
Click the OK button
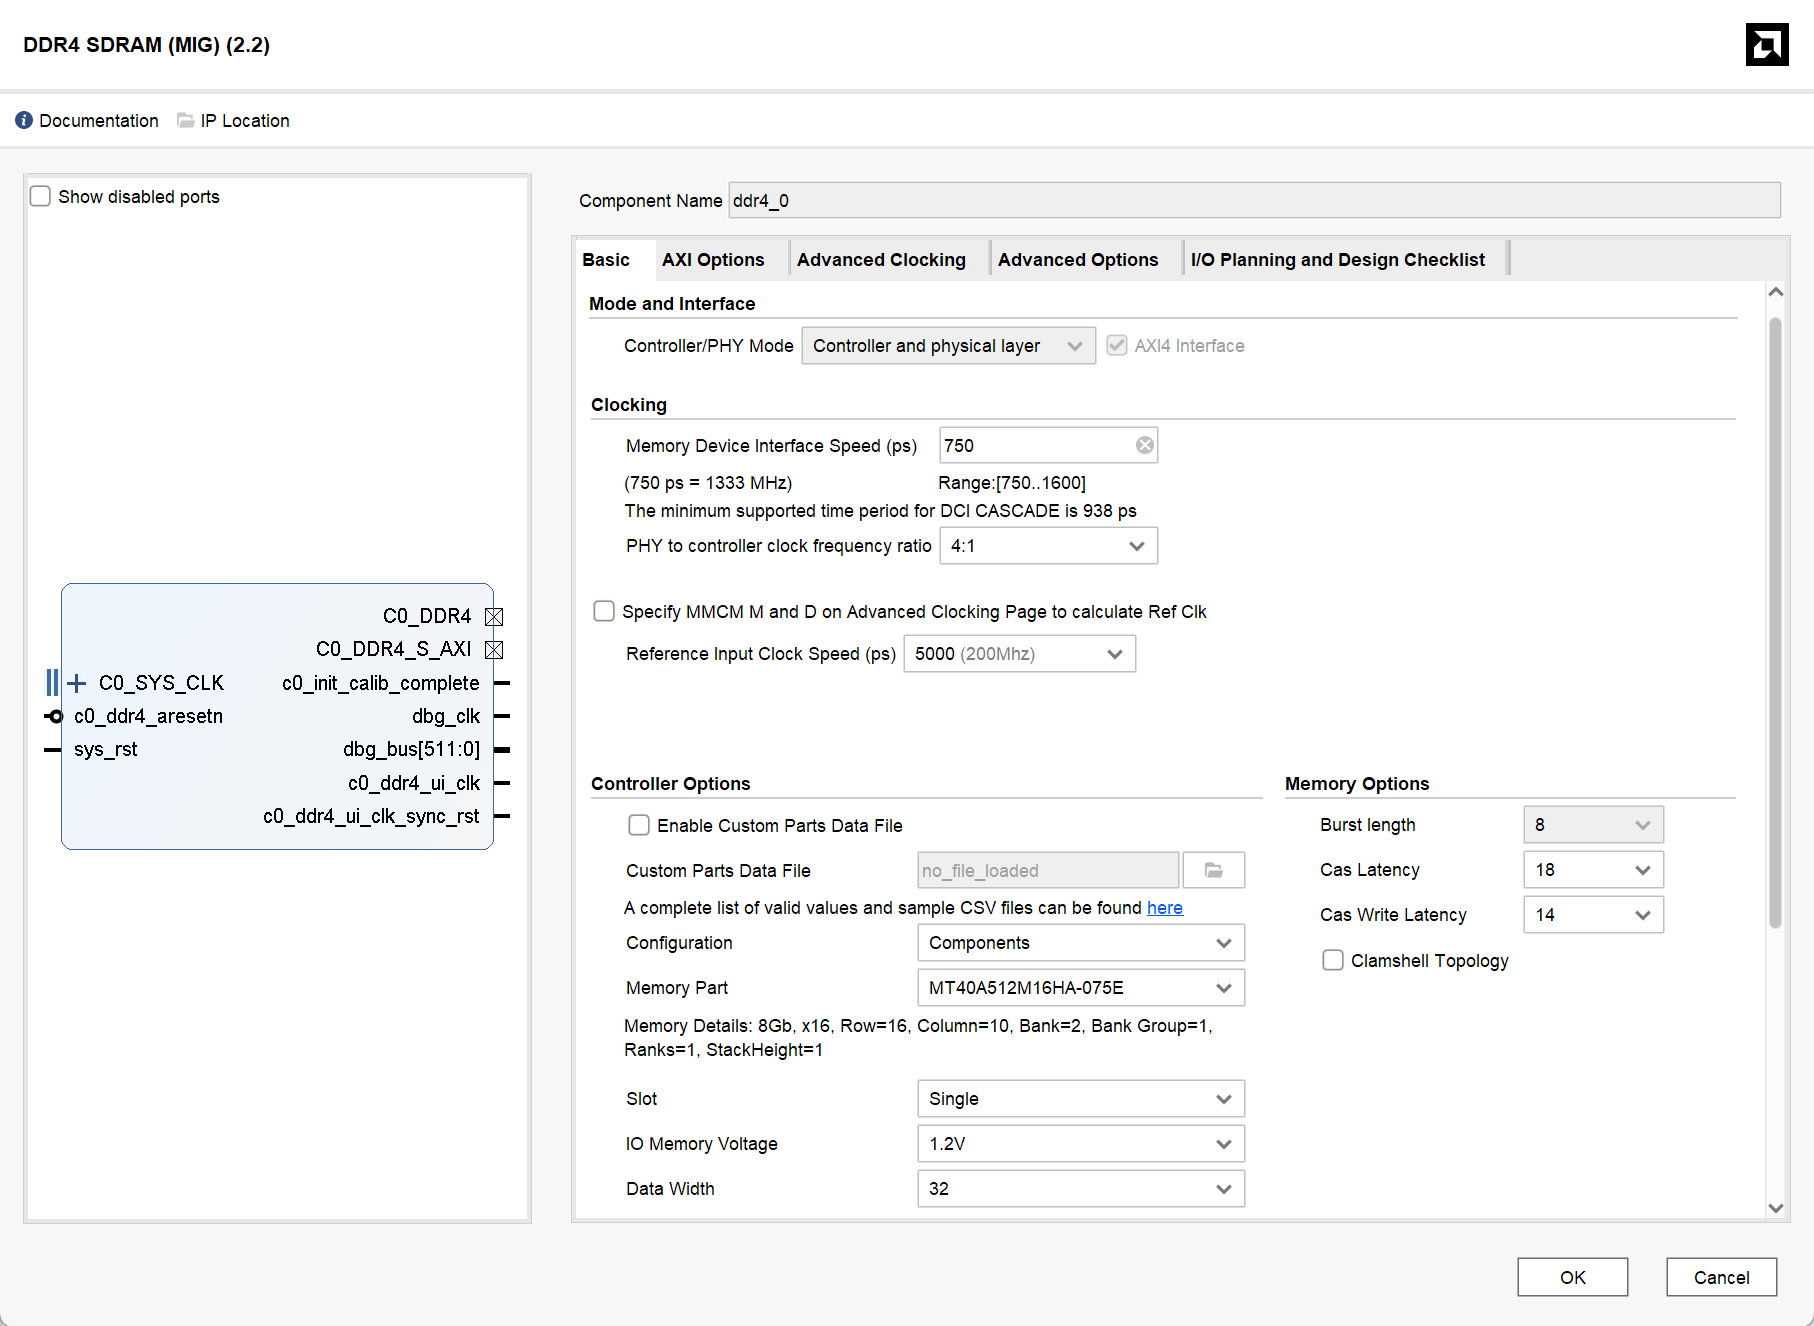(x=1572, y=1277)
